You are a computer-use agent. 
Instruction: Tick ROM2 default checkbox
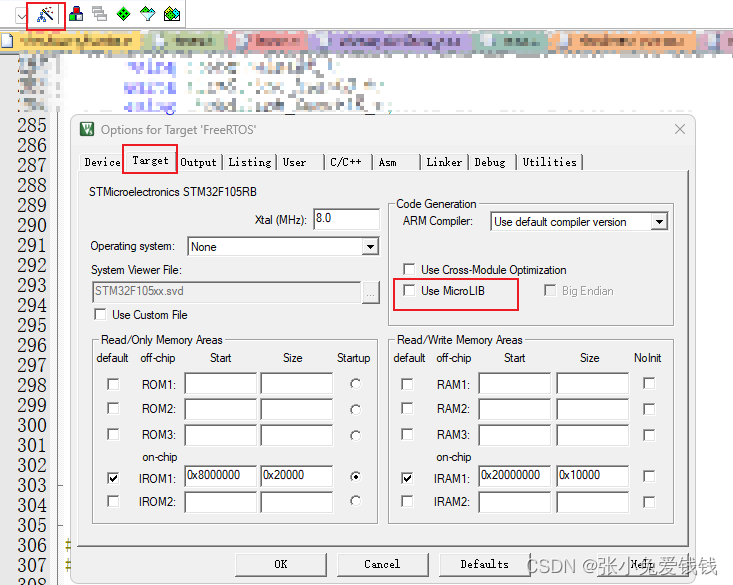coord(113,408)
